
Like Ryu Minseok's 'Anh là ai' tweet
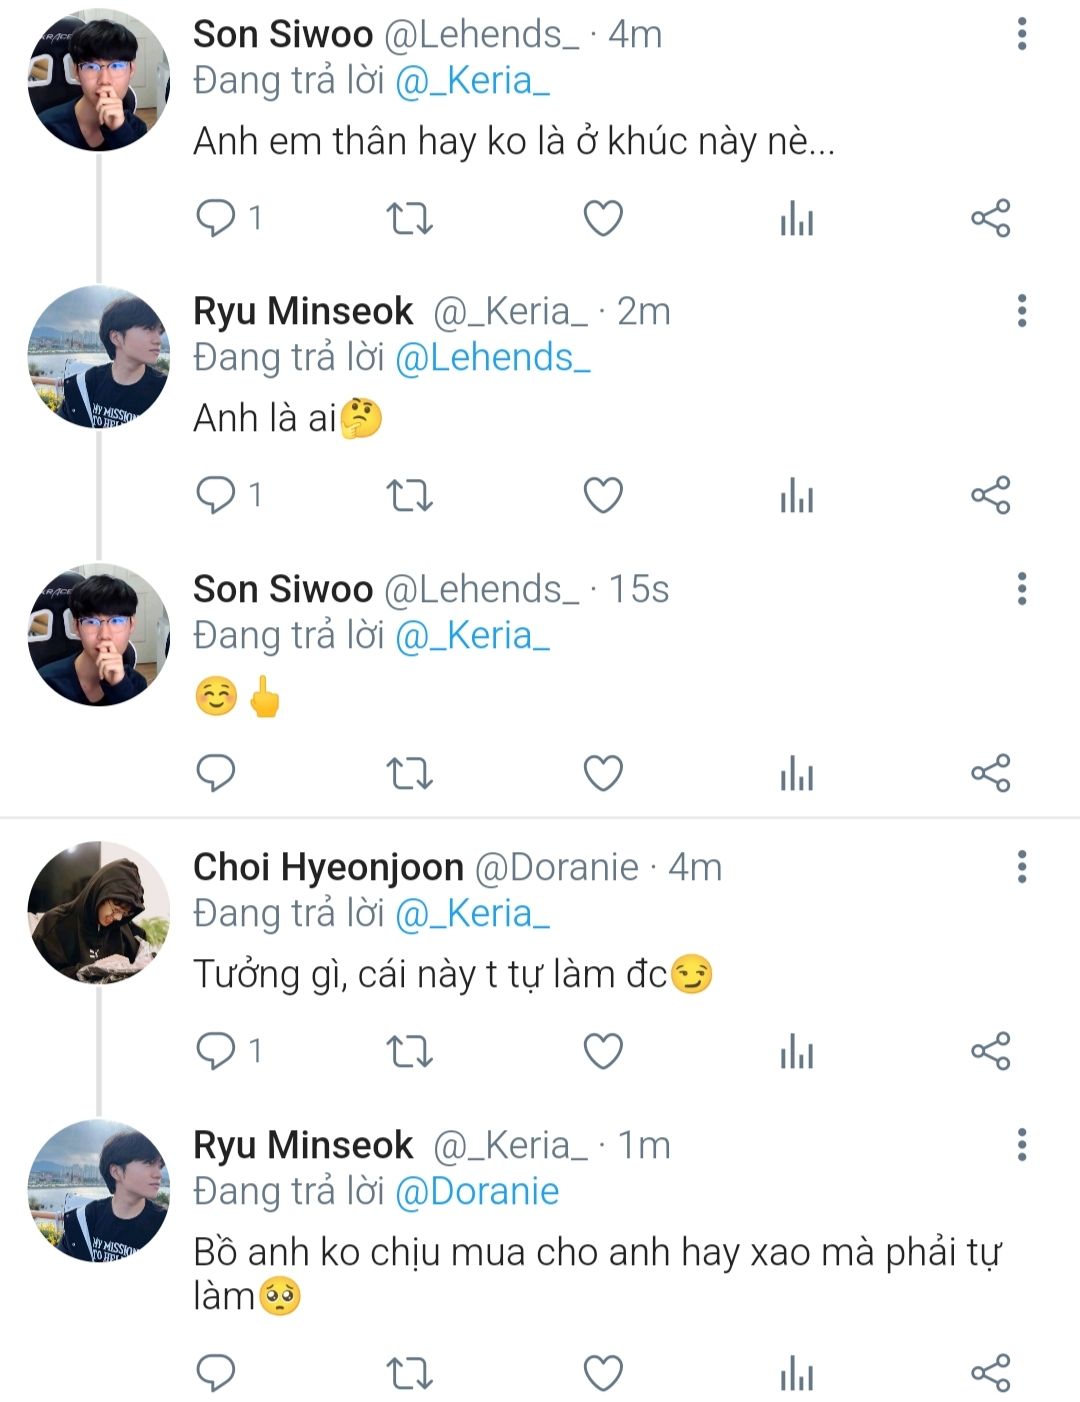pyautogui.click(x=603, y=495)
